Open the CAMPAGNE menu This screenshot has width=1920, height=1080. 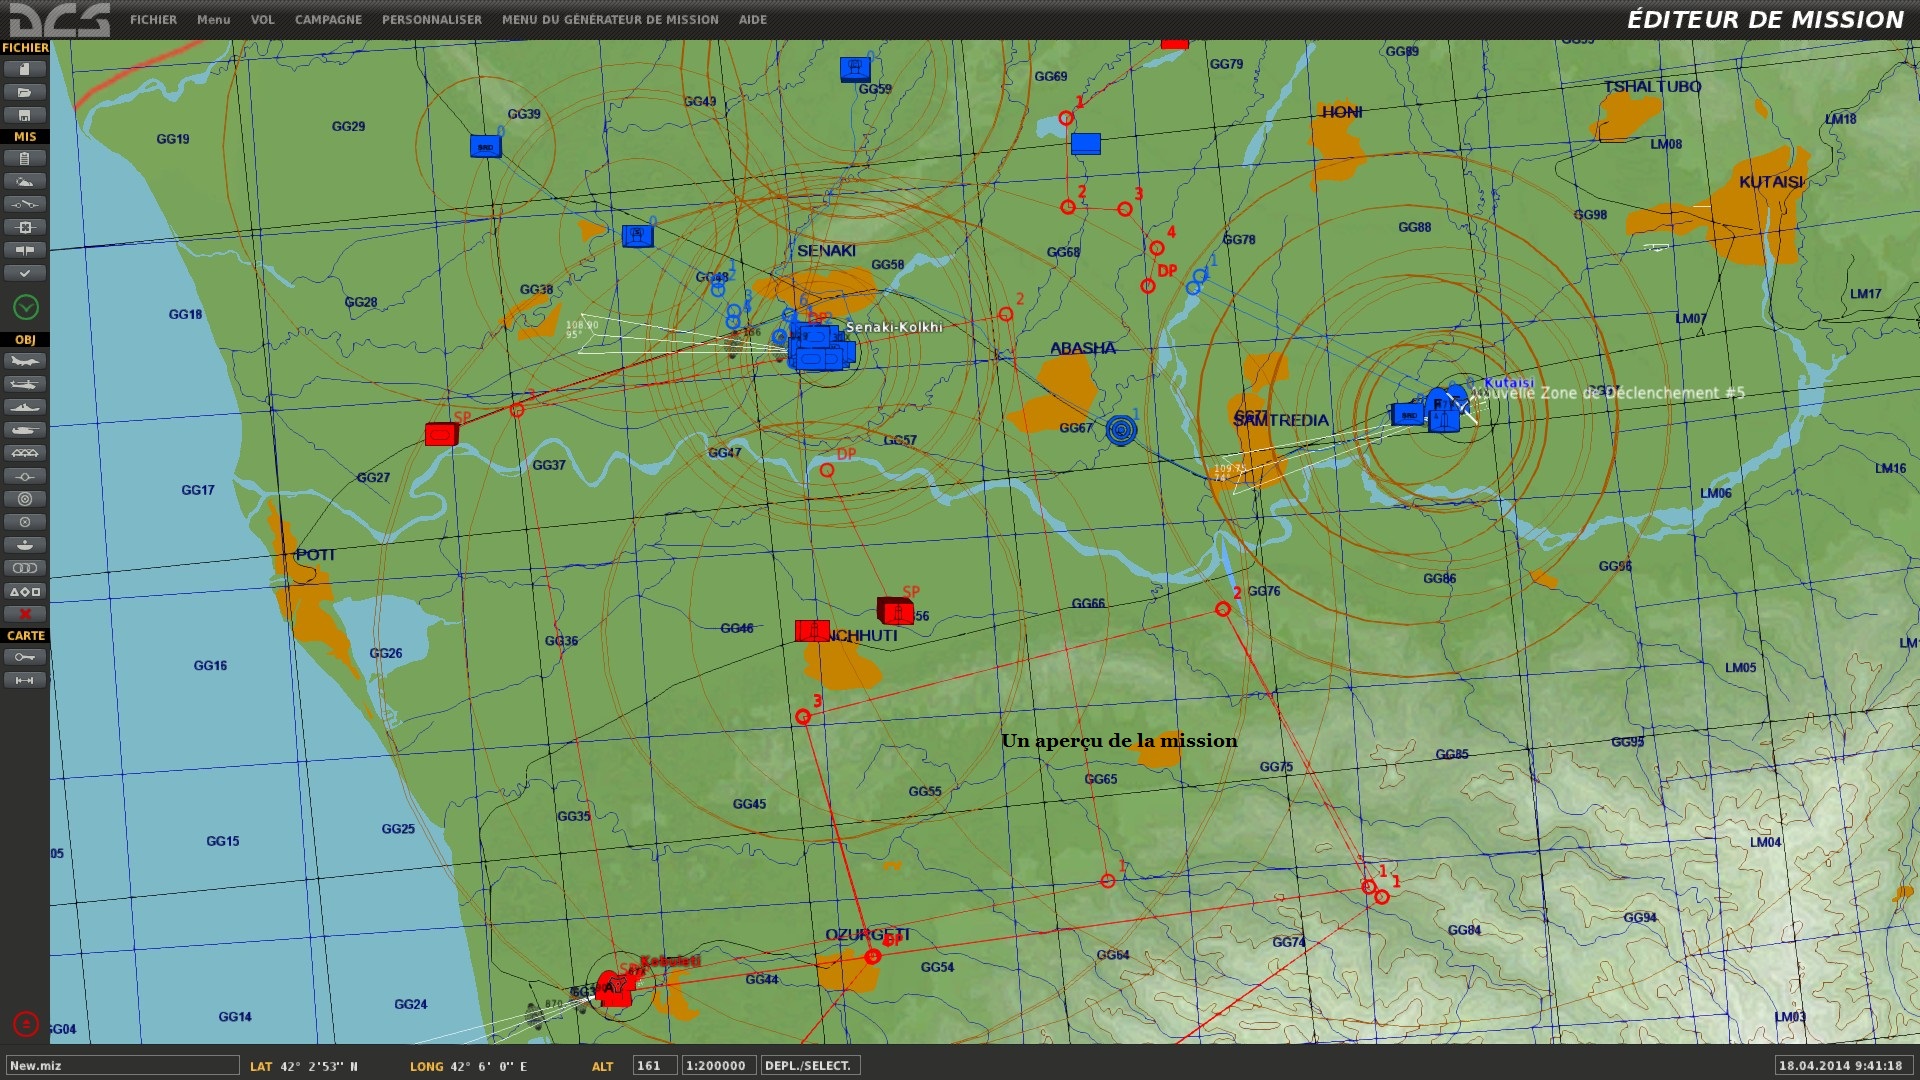coord(328,20)
